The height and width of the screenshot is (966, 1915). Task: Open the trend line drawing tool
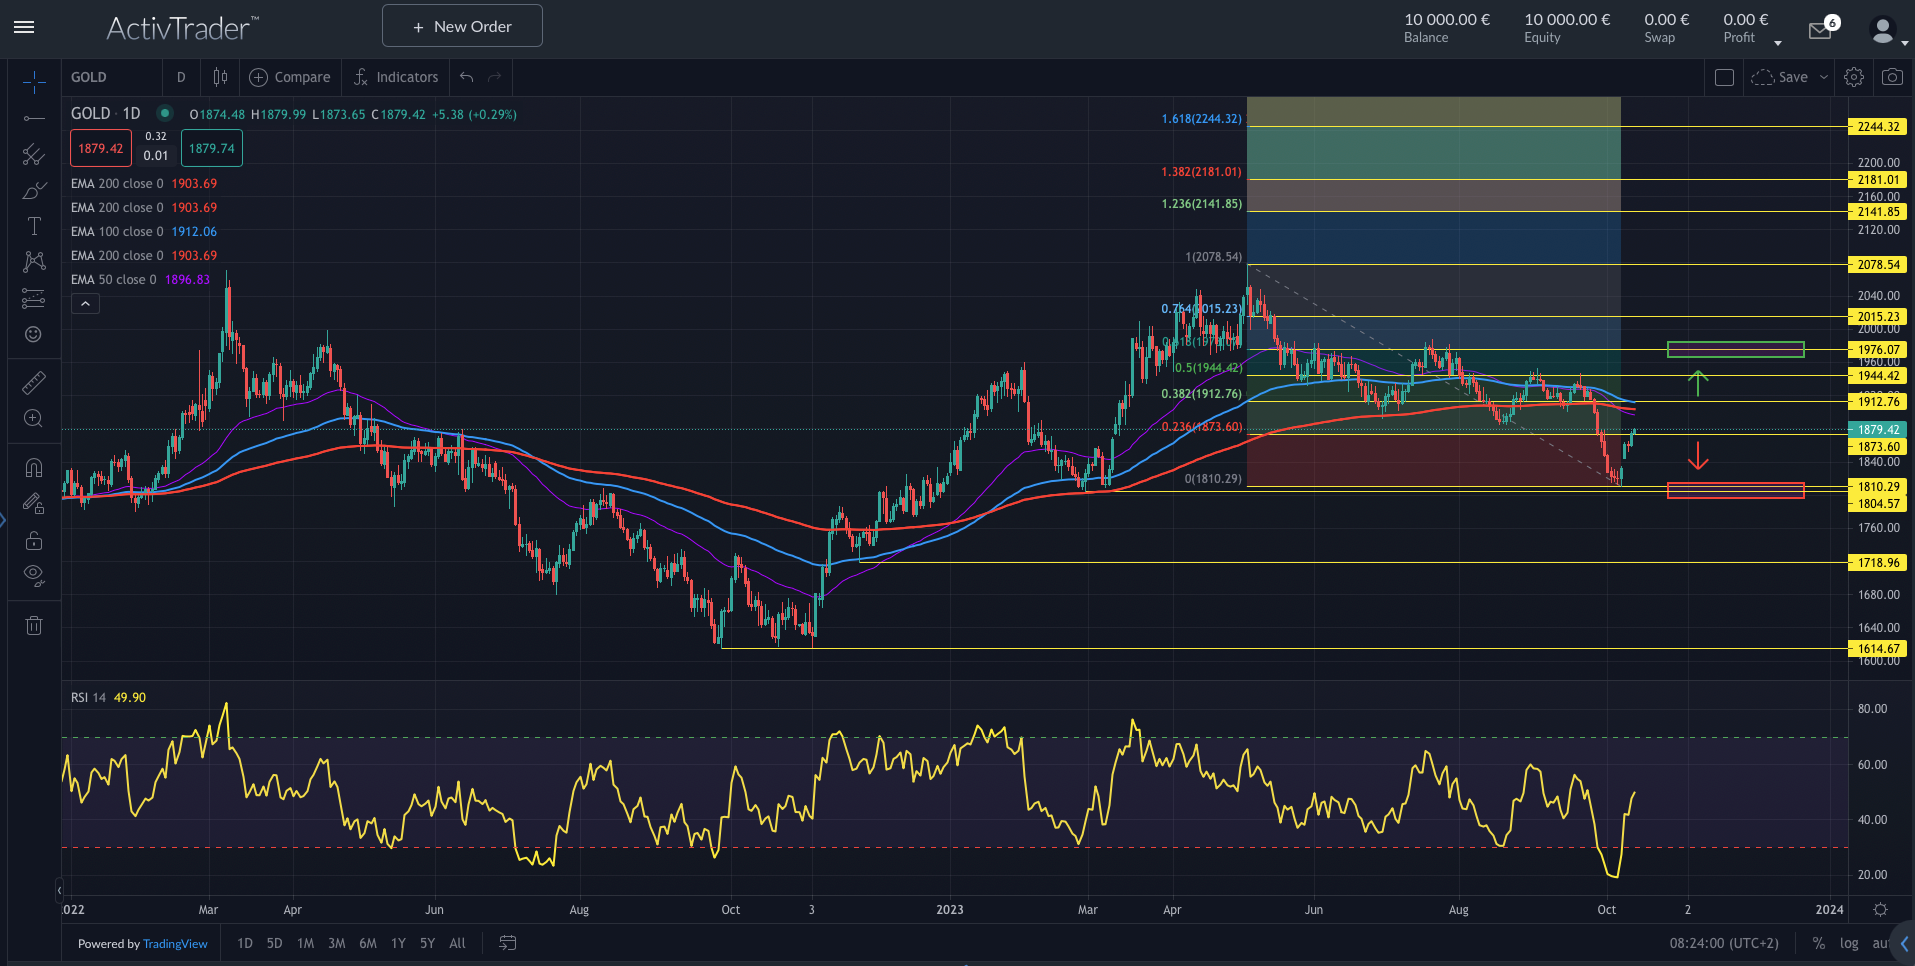[x=33, y=118]
